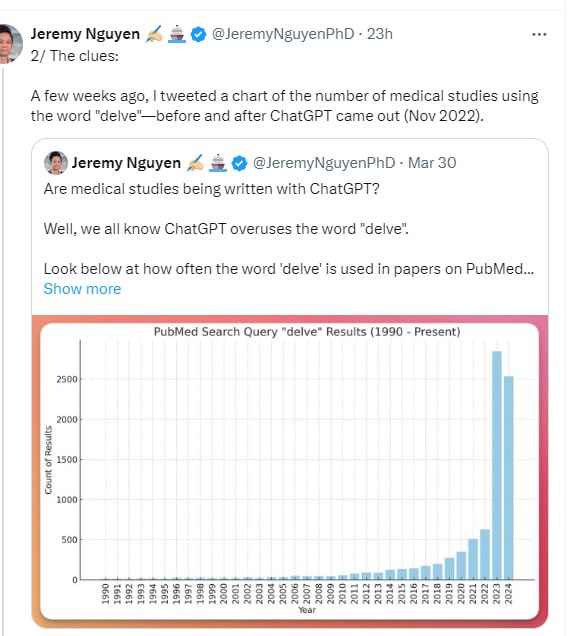Click the blue verified badge in top tweet
572x636 pixels.
pyautogui.click(x=198, y=34)
